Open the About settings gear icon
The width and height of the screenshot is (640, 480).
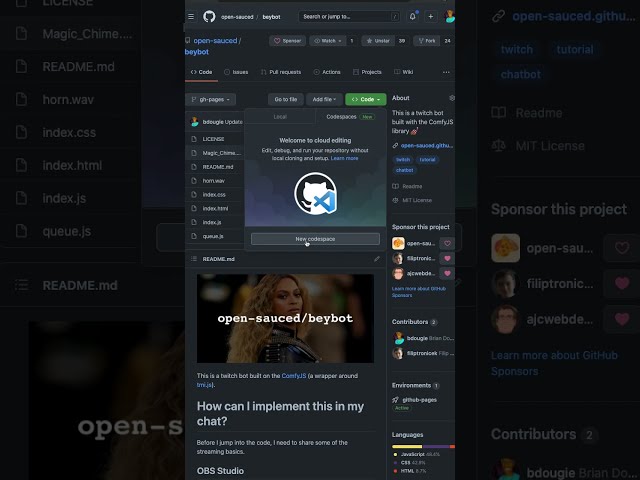pyautogui.click(x=452, y=98)
